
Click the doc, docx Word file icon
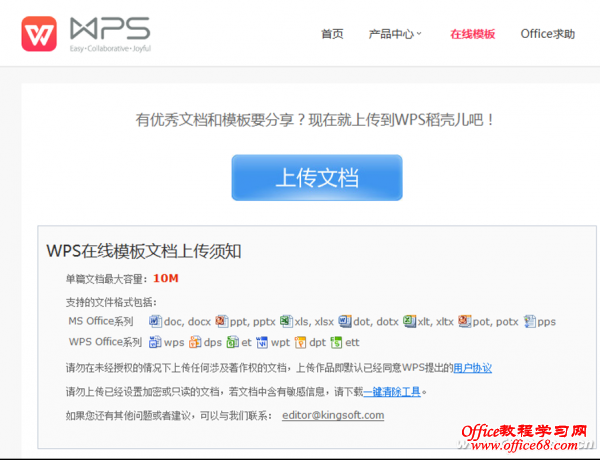tap(155, 321)
